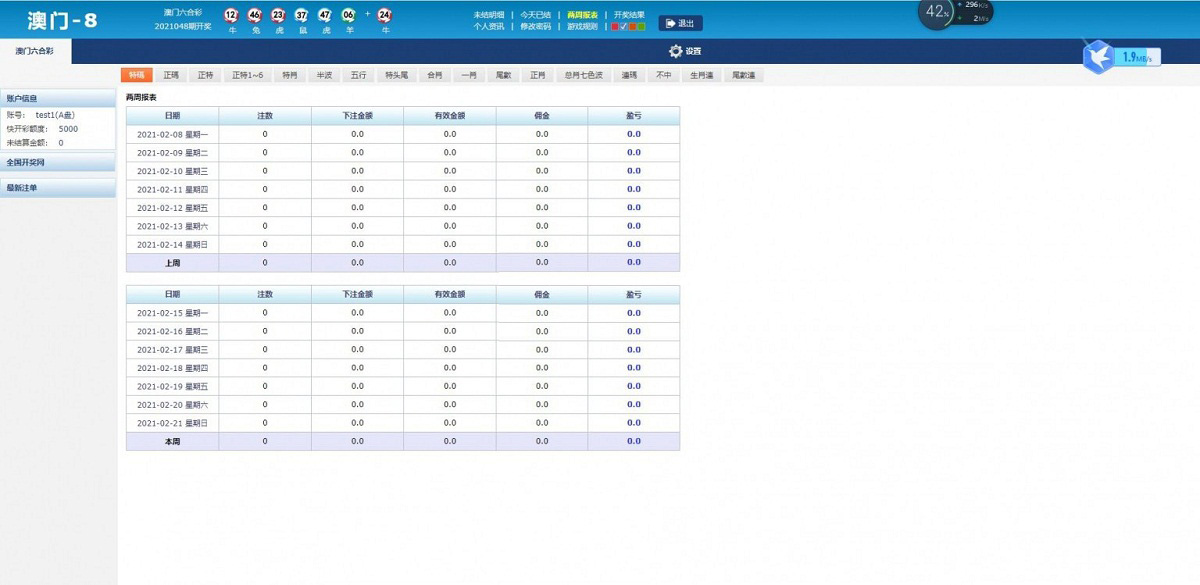This screenshot has width=1200, height=585.
Task: Click the special ball number 24
Action: tap(385, 15)
